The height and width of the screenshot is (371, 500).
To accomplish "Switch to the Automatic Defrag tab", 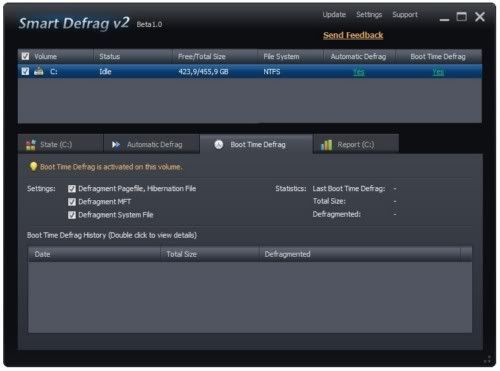I will point(152,144).
